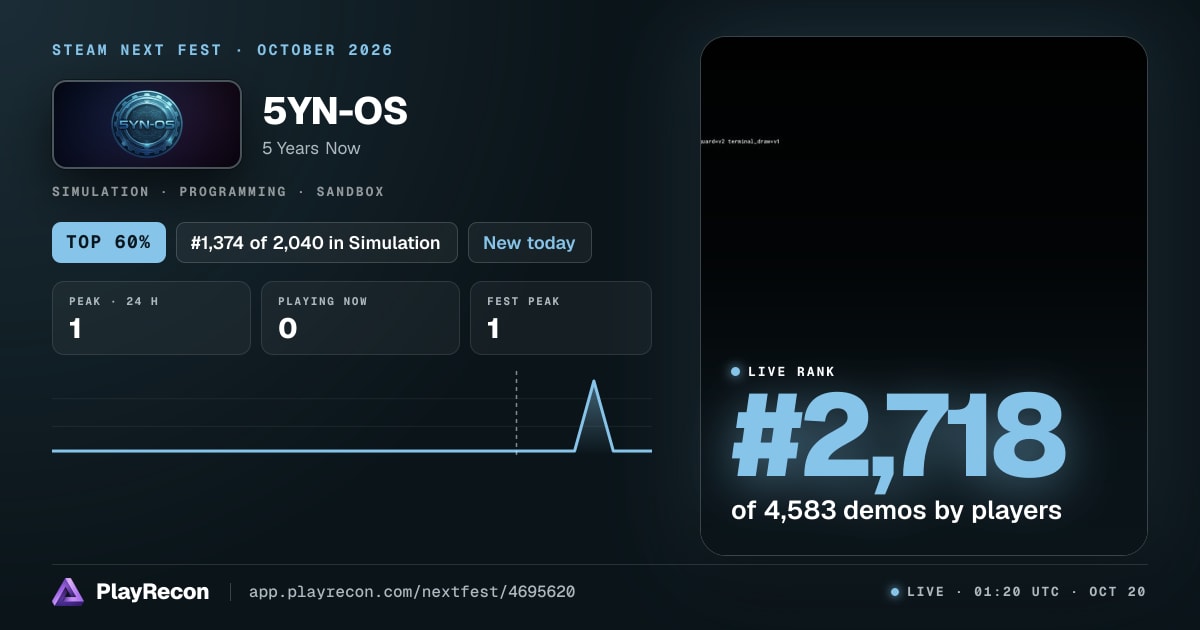The image size is (1200, 630).
Task: Click the of 4,583 demos by players text
Action: point(896,510)
